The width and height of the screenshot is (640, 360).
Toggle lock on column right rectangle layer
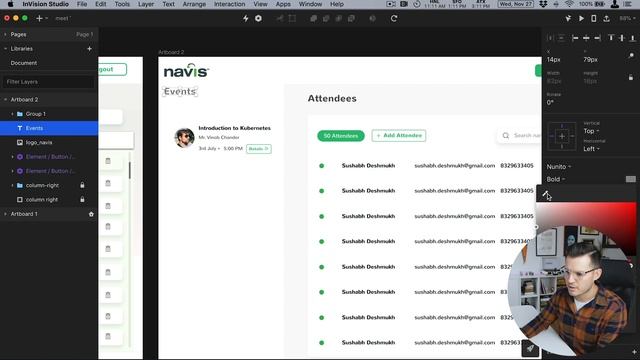(x=82, y=200)
